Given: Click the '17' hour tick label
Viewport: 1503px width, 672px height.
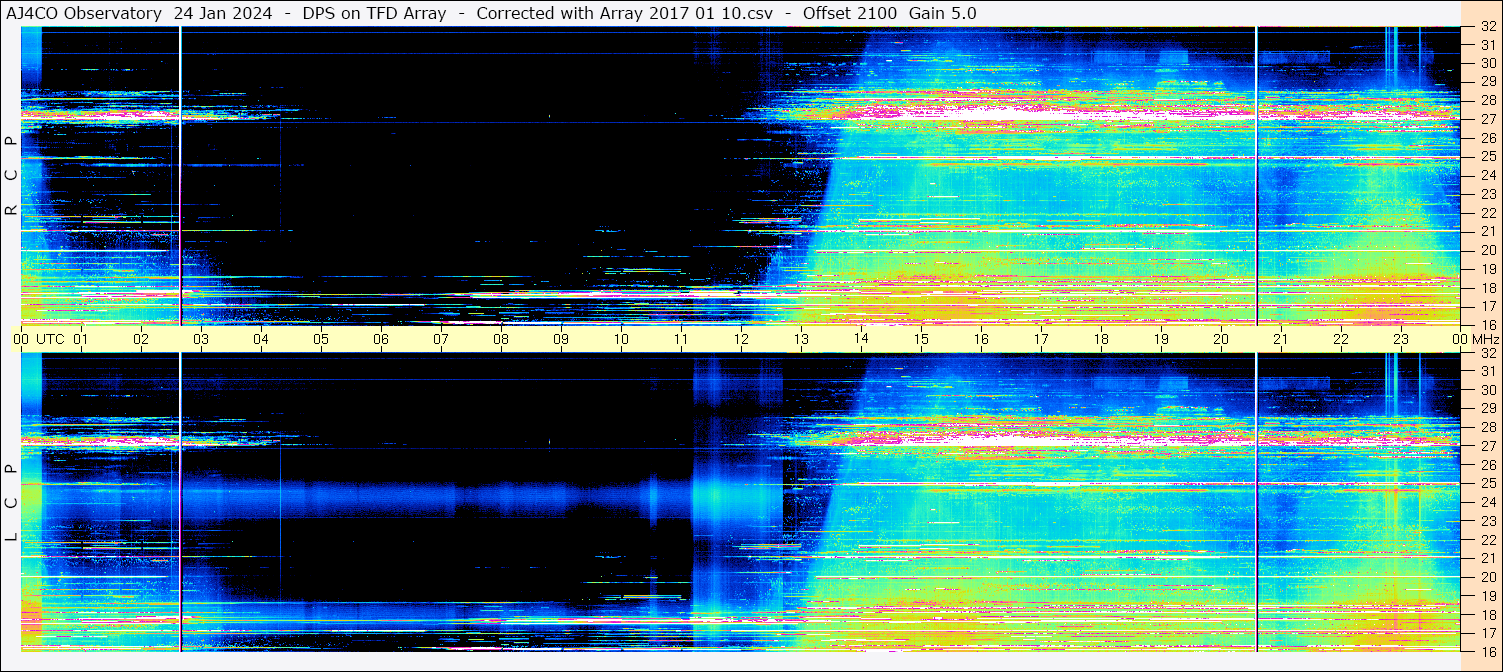Looking at the screenshot, I should [1041, 339].
